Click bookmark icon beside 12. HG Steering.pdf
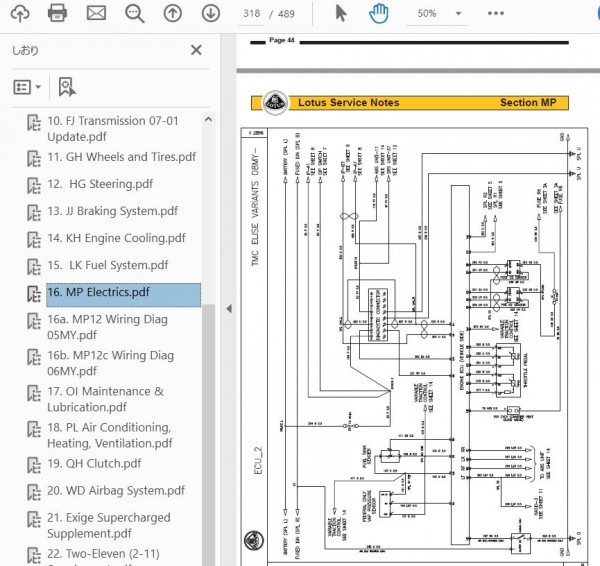This screenshot has width=600, height=566. [x=34, y=185]
